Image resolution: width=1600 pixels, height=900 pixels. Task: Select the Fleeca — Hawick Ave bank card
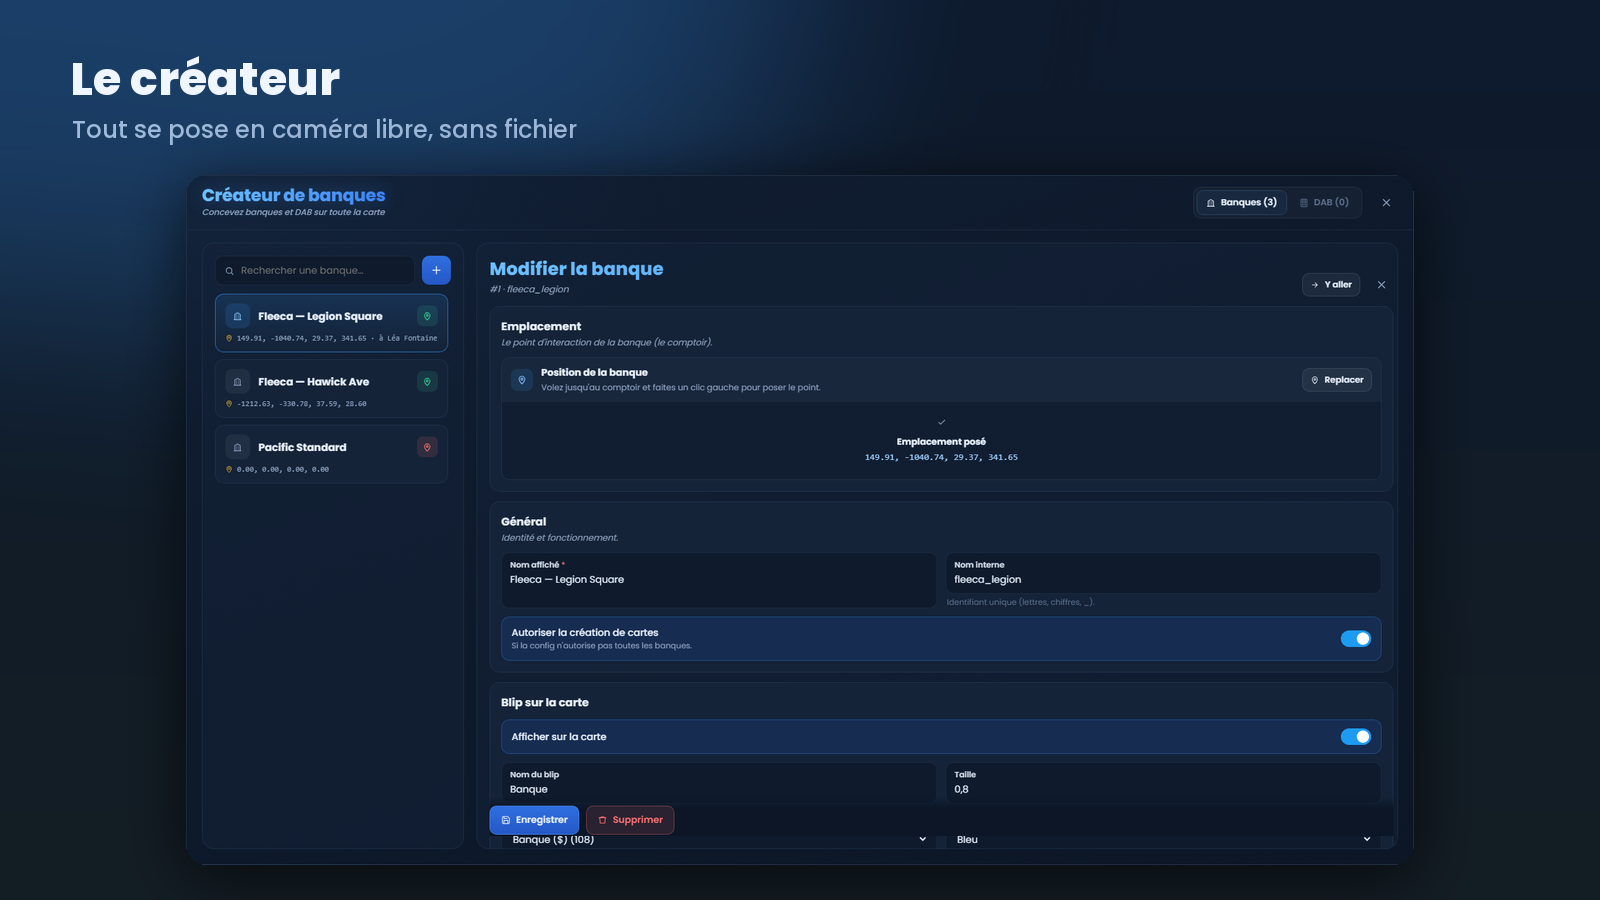(x=331, y=389)
